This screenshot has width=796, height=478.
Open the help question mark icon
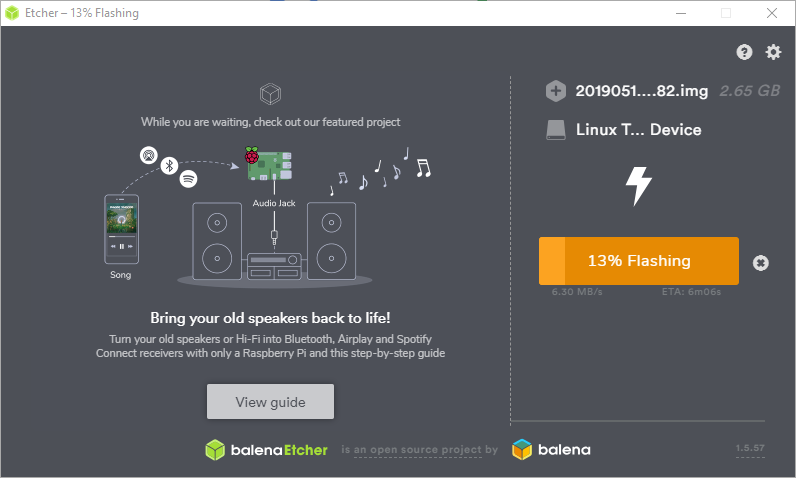(744, 52)
